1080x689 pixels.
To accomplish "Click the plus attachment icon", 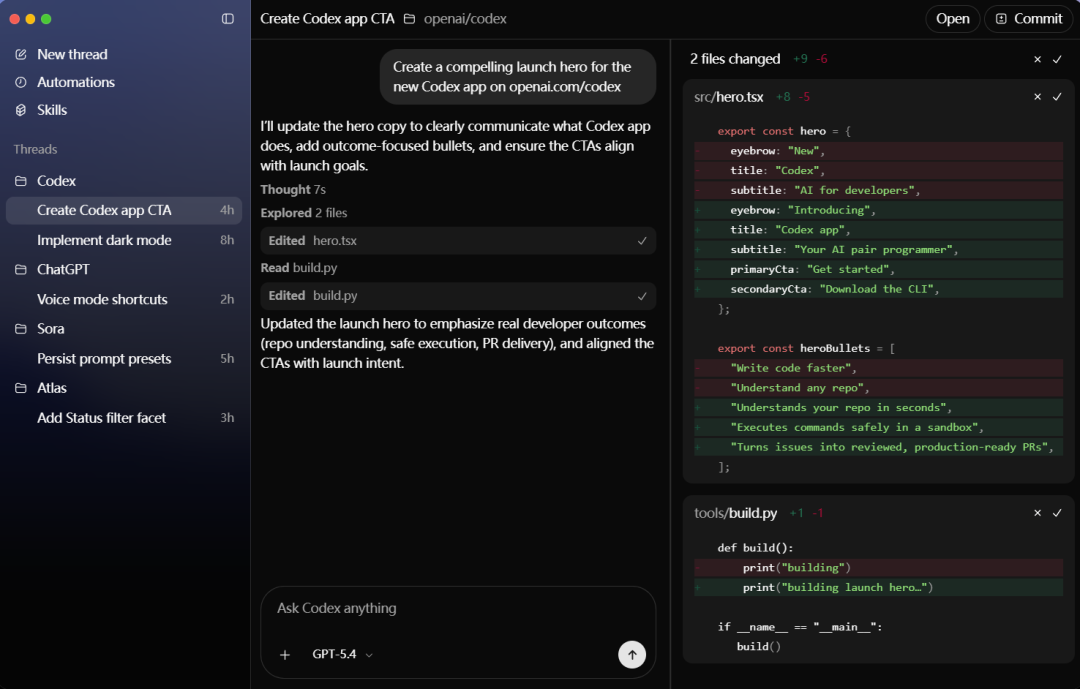I will (x=285, y=654).
